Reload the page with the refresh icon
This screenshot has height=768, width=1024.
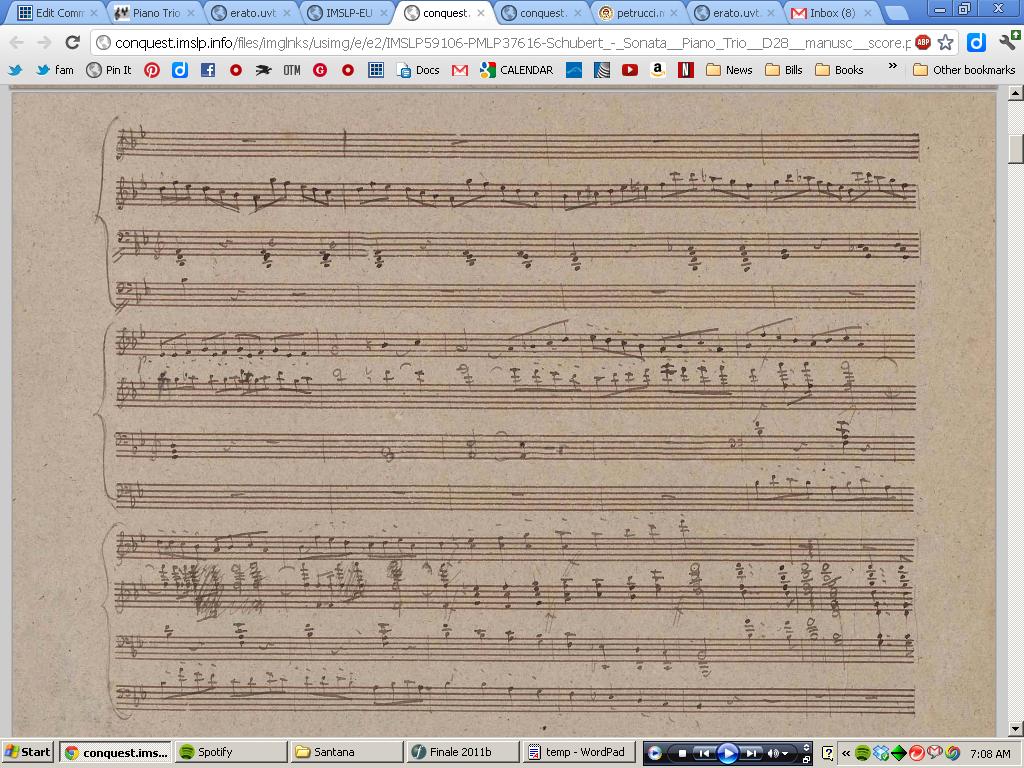click(x=72, y=43)
